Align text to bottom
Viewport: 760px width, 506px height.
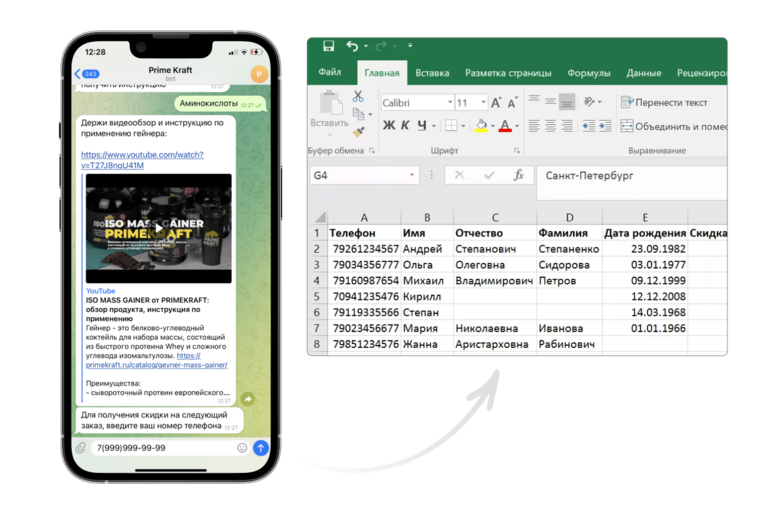tap(567, 101)
